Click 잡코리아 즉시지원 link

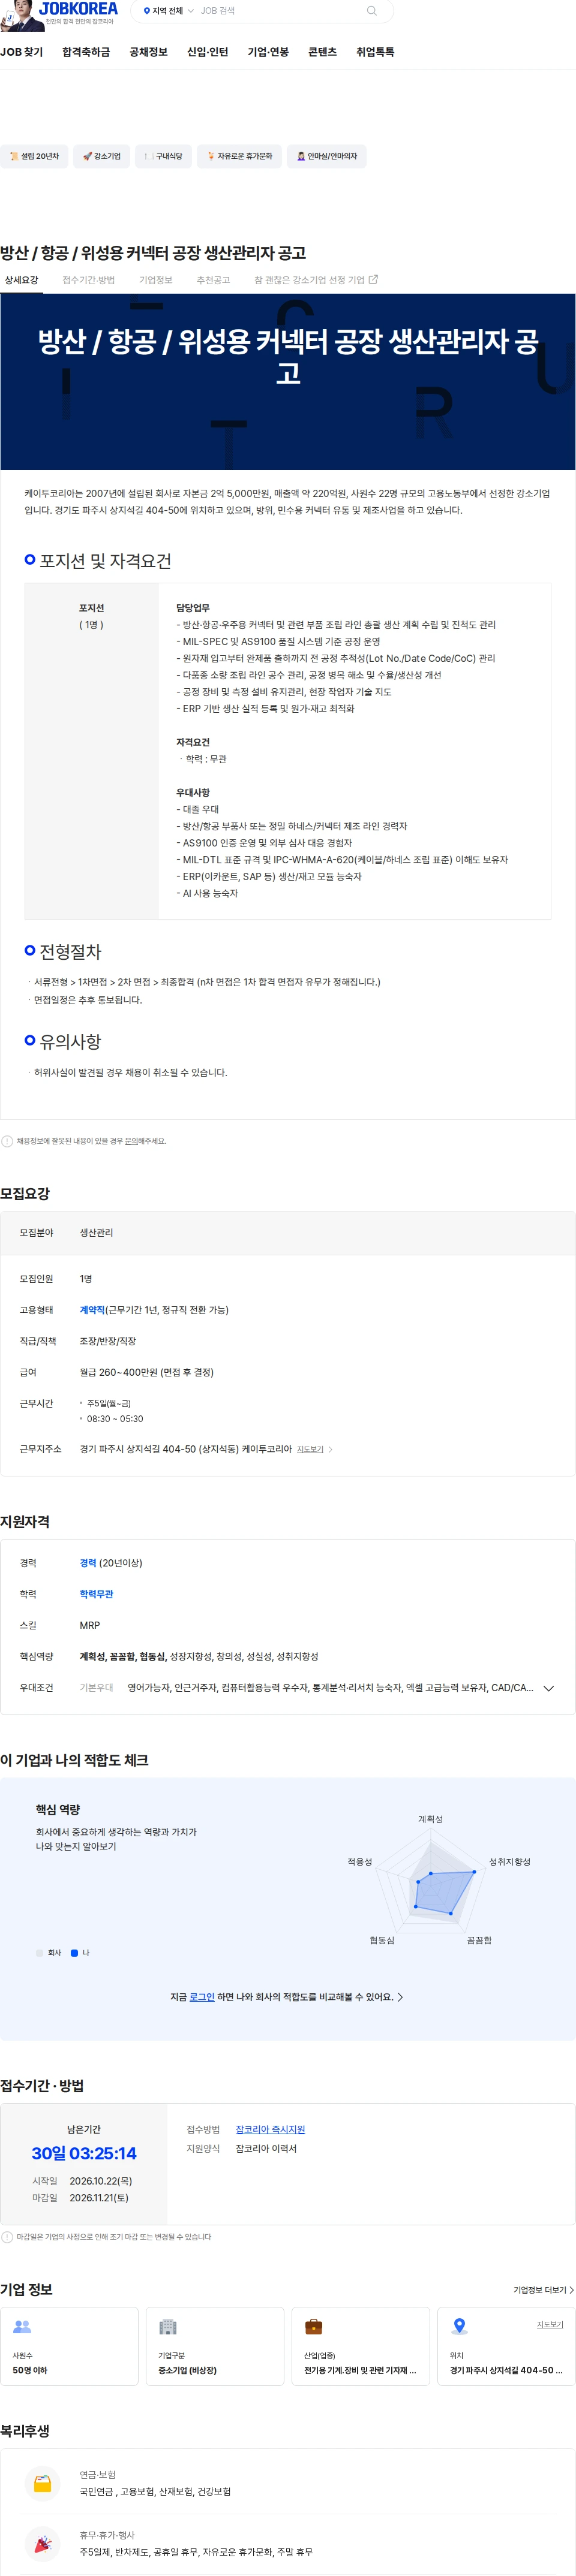point(270,2129)
